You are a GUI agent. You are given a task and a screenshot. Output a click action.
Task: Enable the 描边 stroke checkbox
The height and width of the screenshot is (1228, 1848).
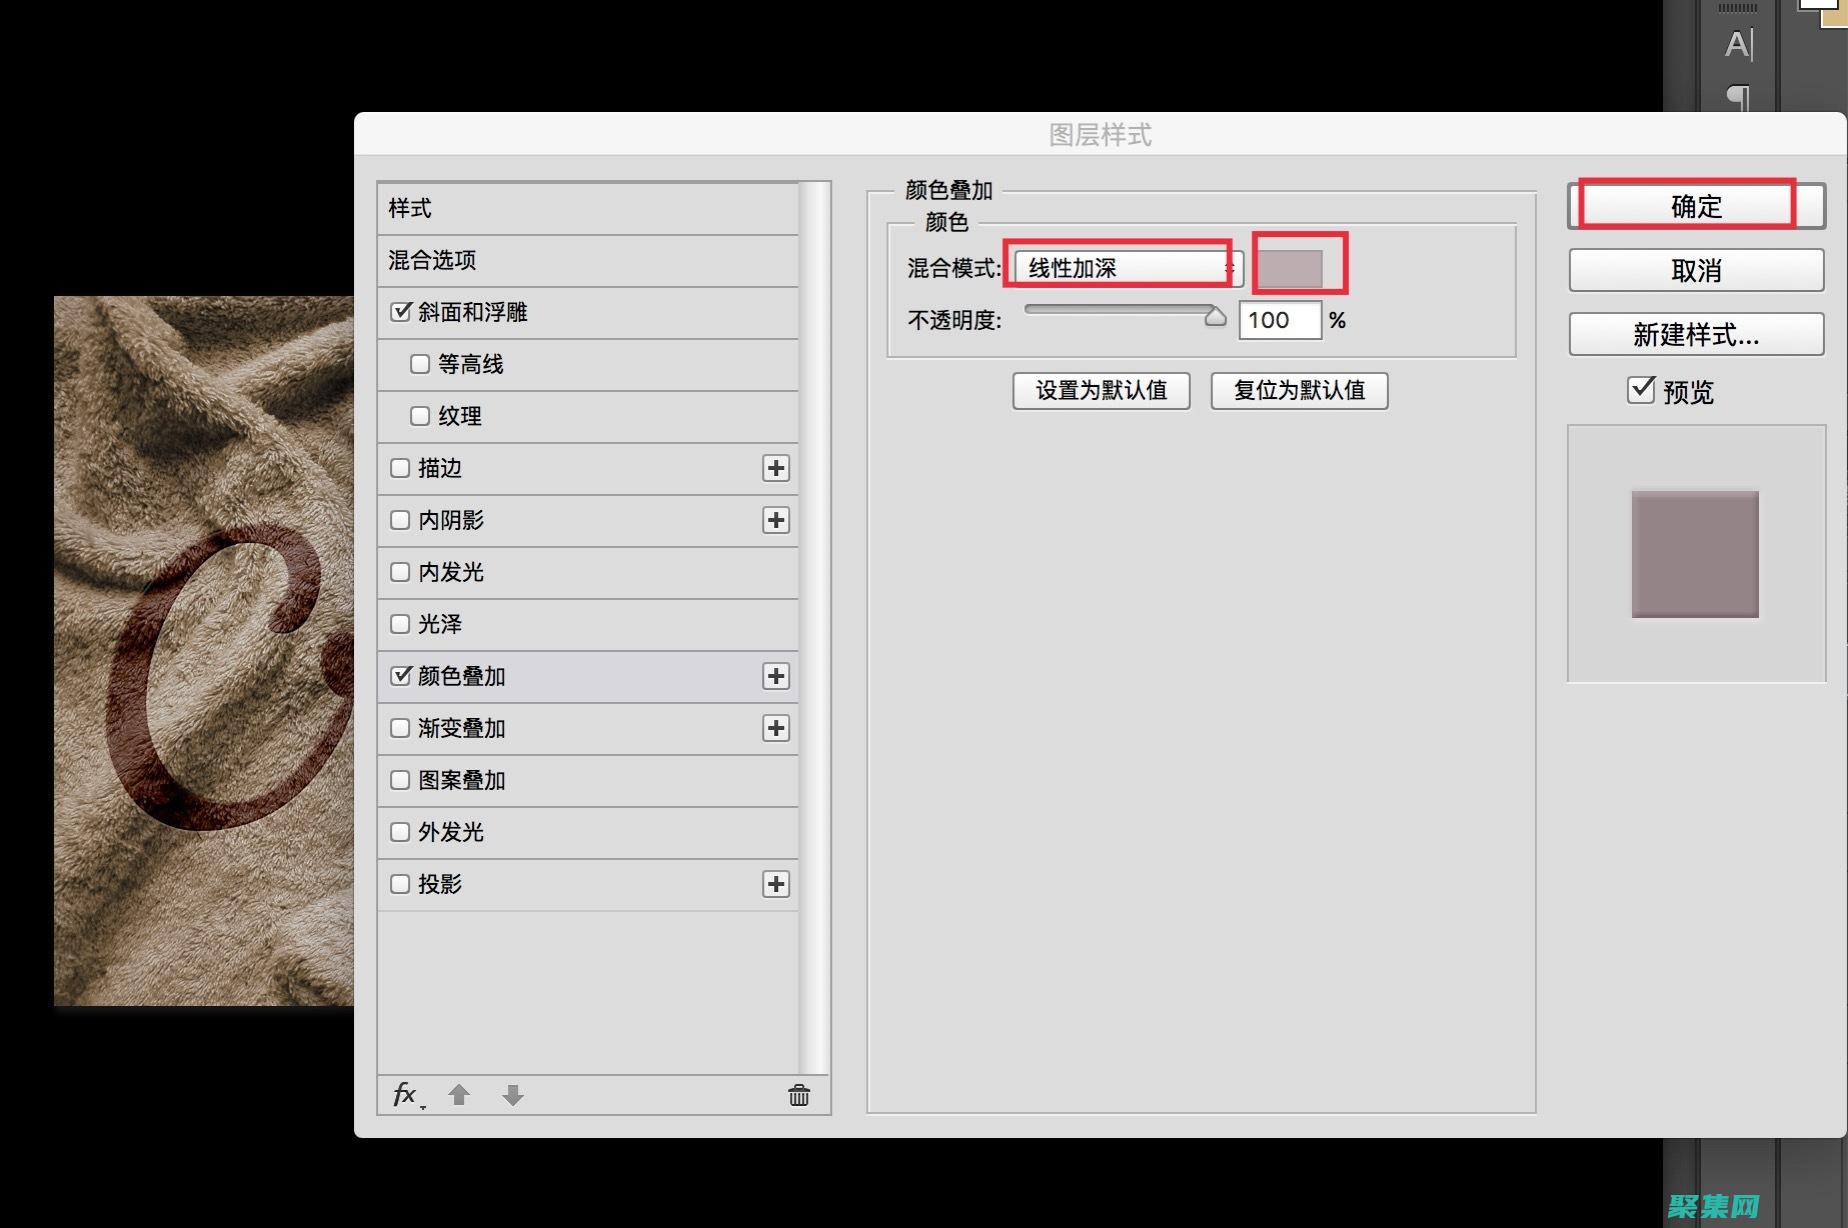[400, 468]
